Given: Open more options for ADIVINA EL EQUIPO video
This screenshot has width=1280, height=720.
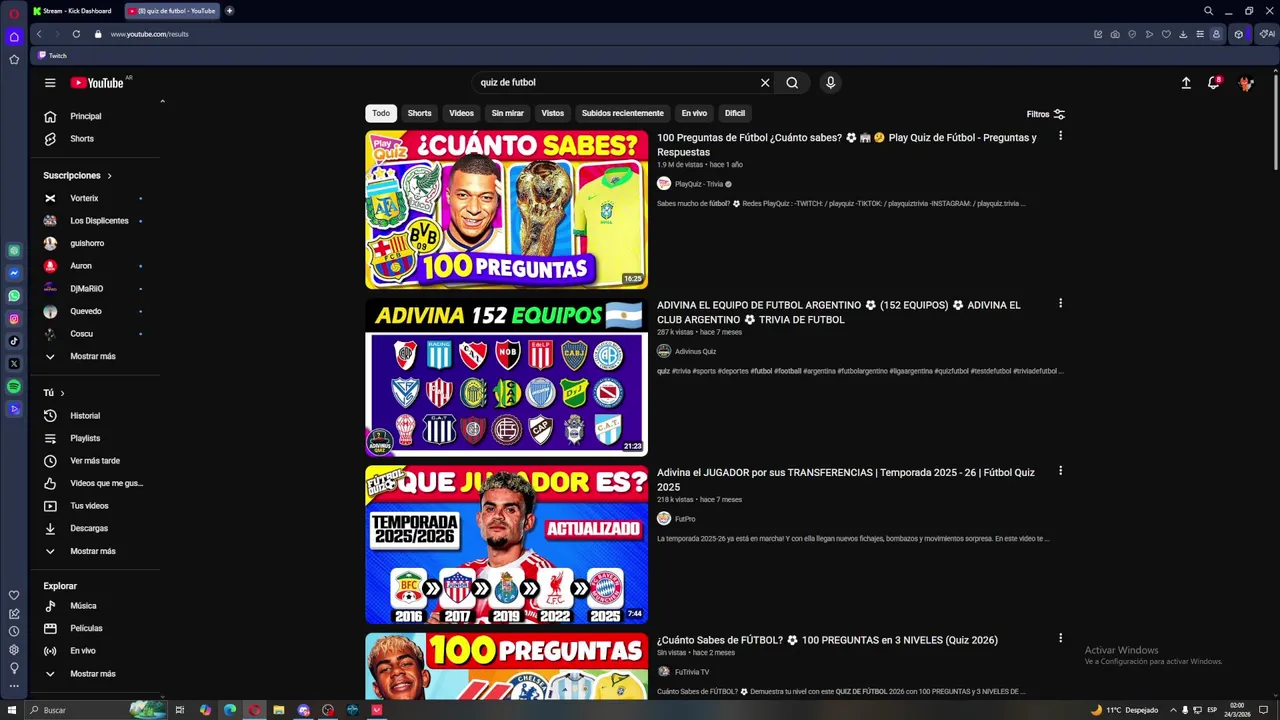Looking at the screenshot, I should [x=1060, y=303].
